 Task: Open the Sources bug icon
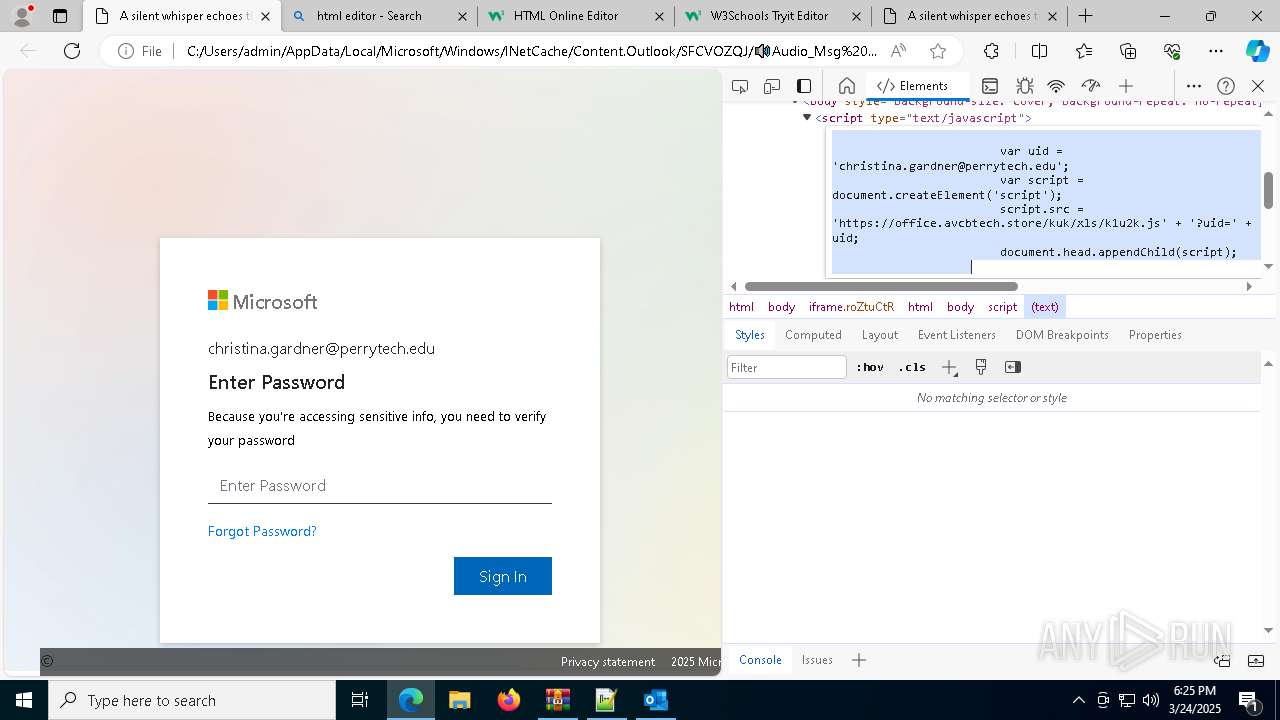point(1024,86)
